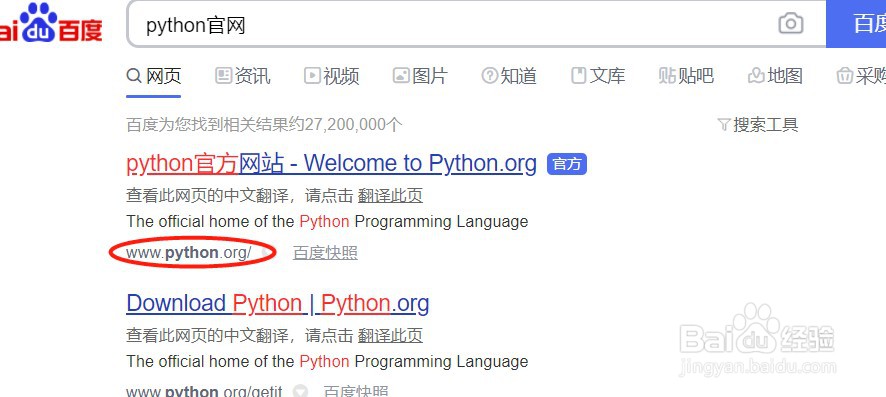Click the blue 百度 search button

pyautogui.click(x=856, y=24)
